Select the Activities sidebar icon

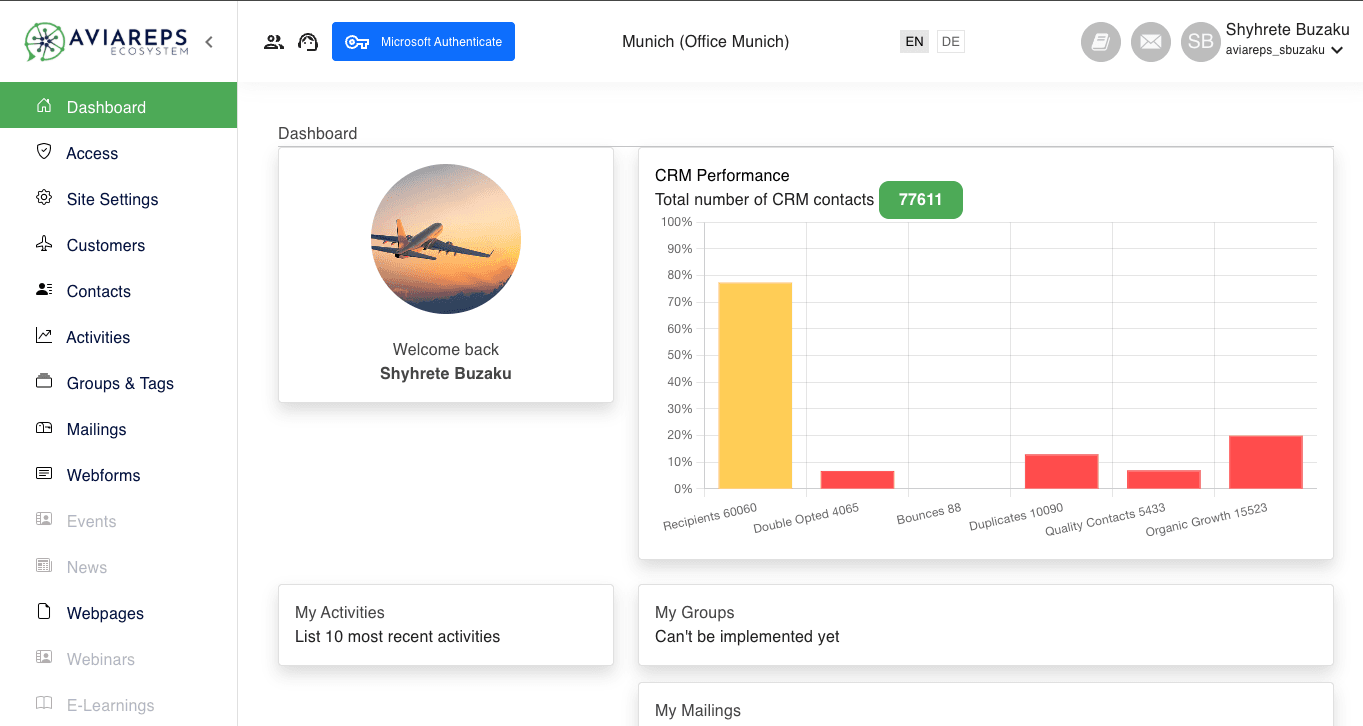coord(44,336)
